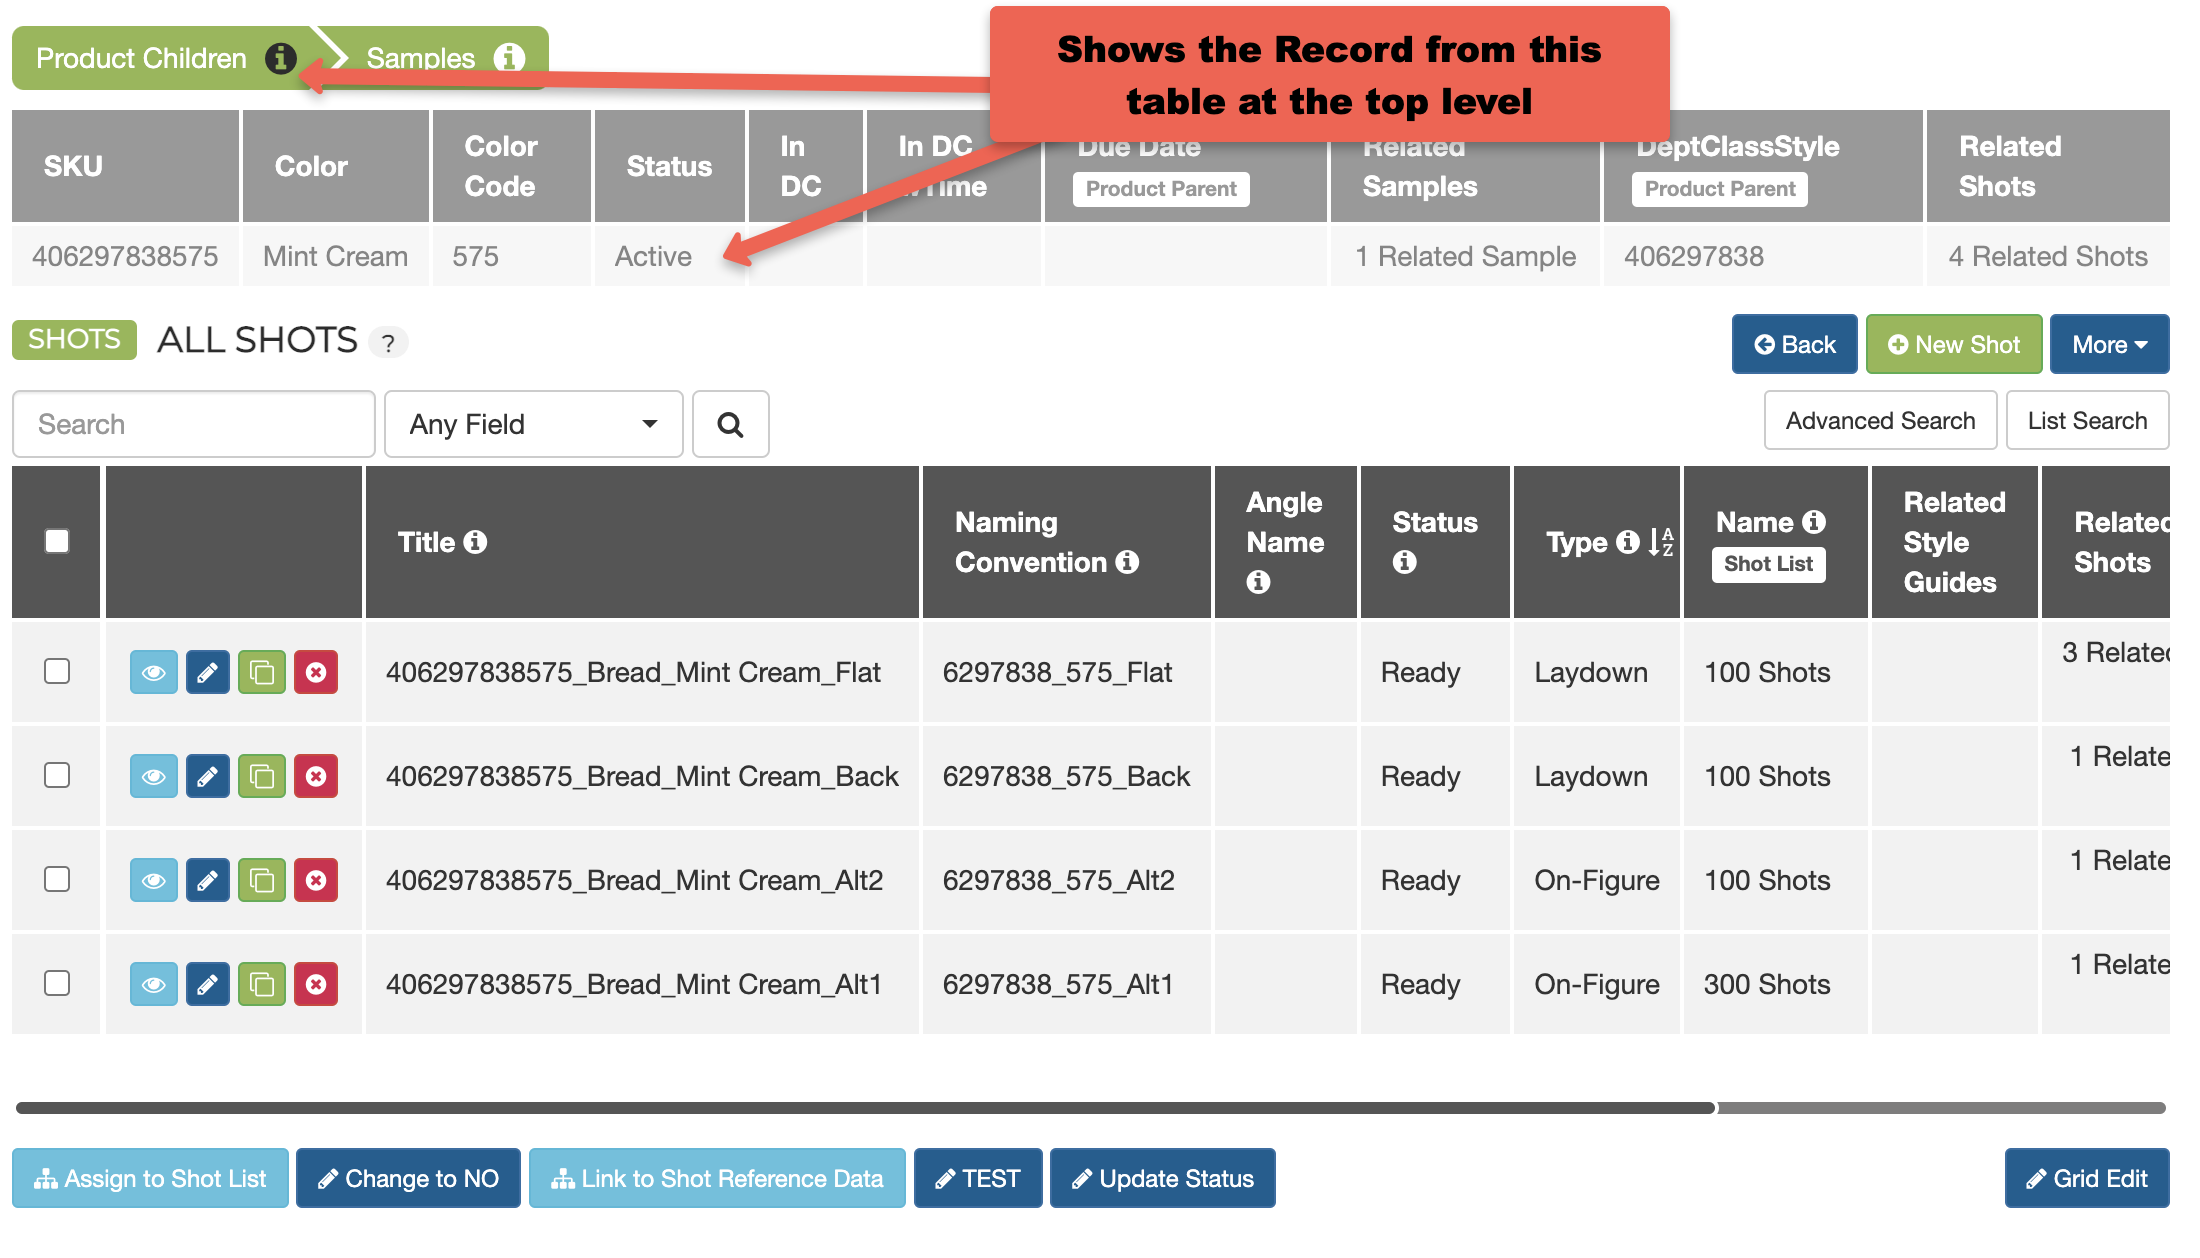
Task: Delete the Mint Cream_Alt1 shot with red icon
Action: 315,984
